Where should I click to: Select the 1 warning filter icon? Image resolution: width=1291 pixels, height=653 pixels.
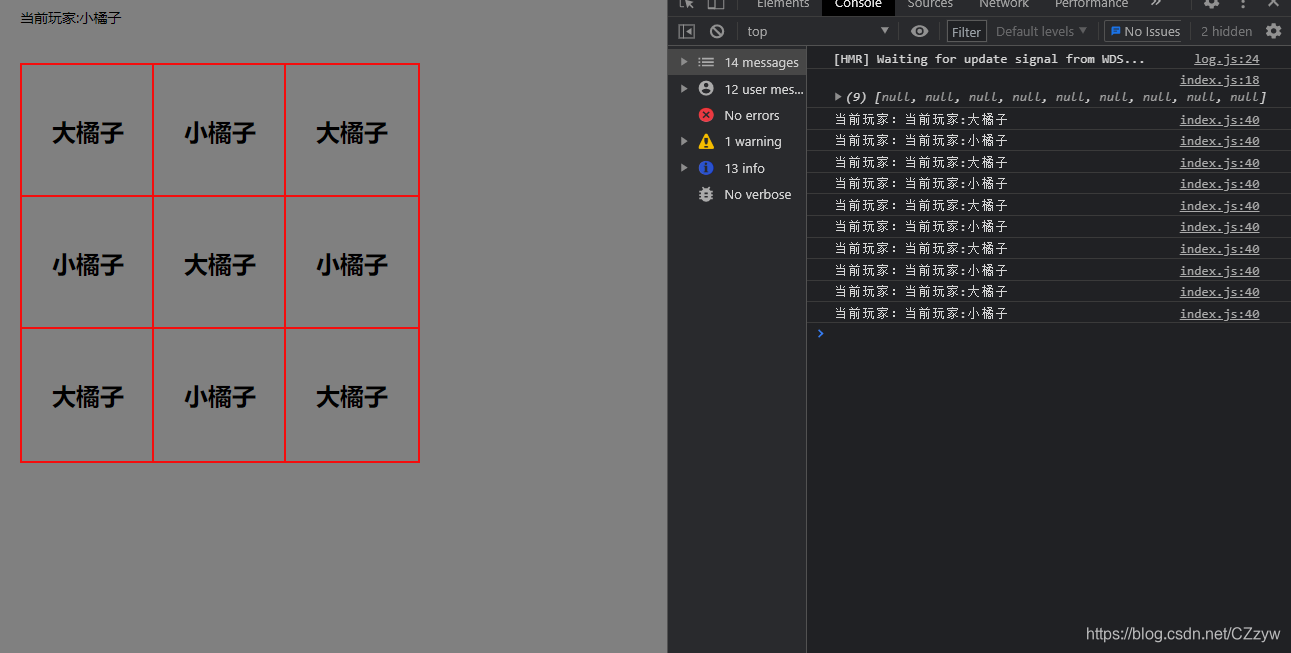point(707,141)
